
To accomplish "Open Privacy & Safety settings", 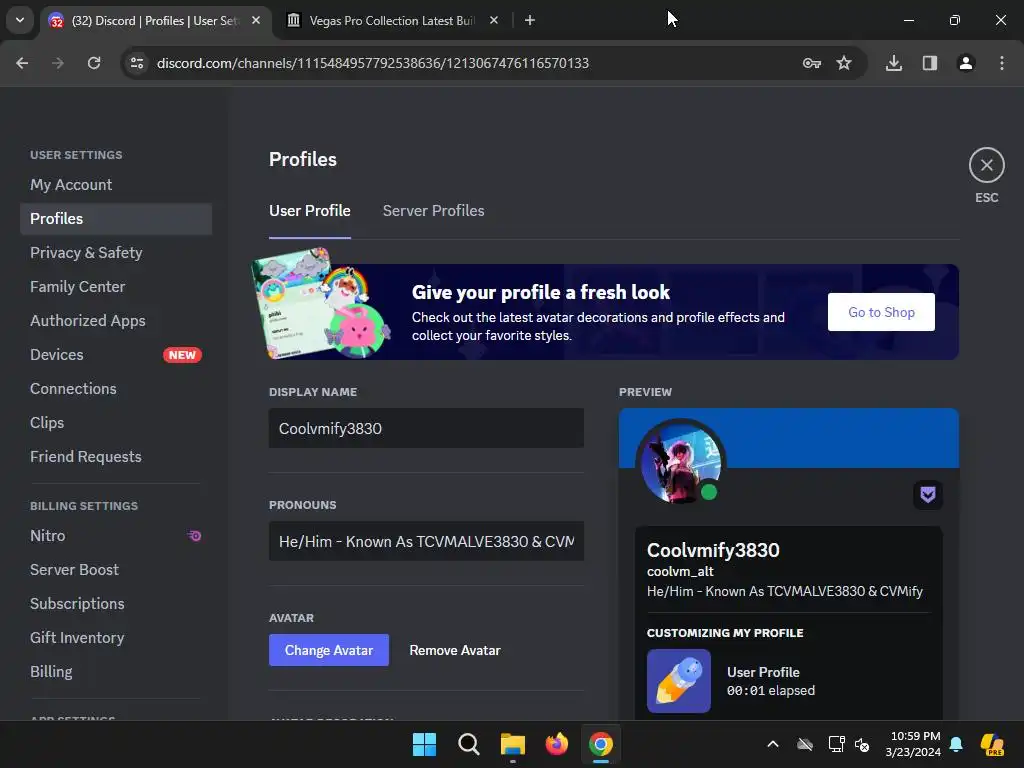I will tap(116, 253).
